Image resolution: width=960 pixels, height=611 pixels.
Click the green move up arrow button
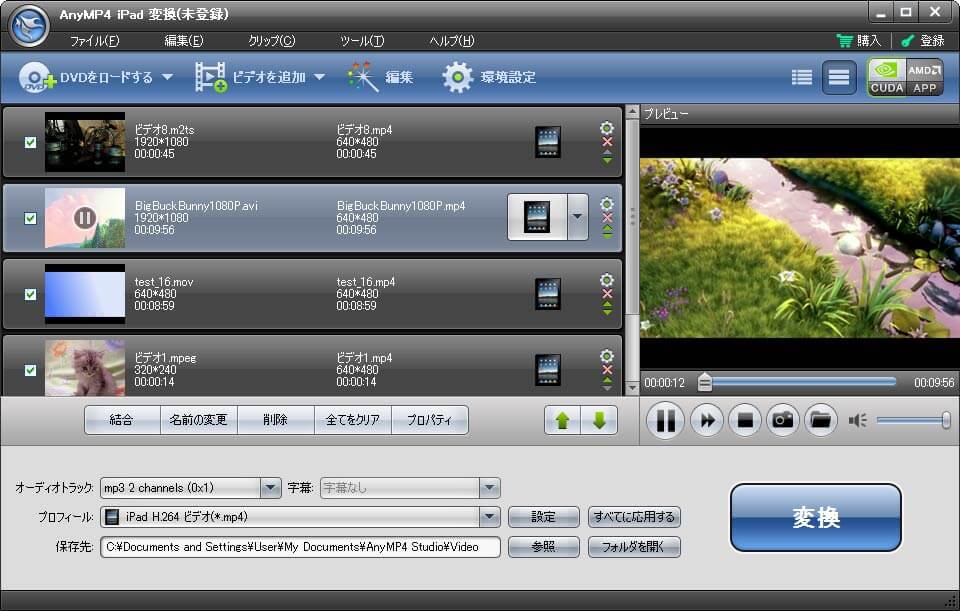point(562,420)
